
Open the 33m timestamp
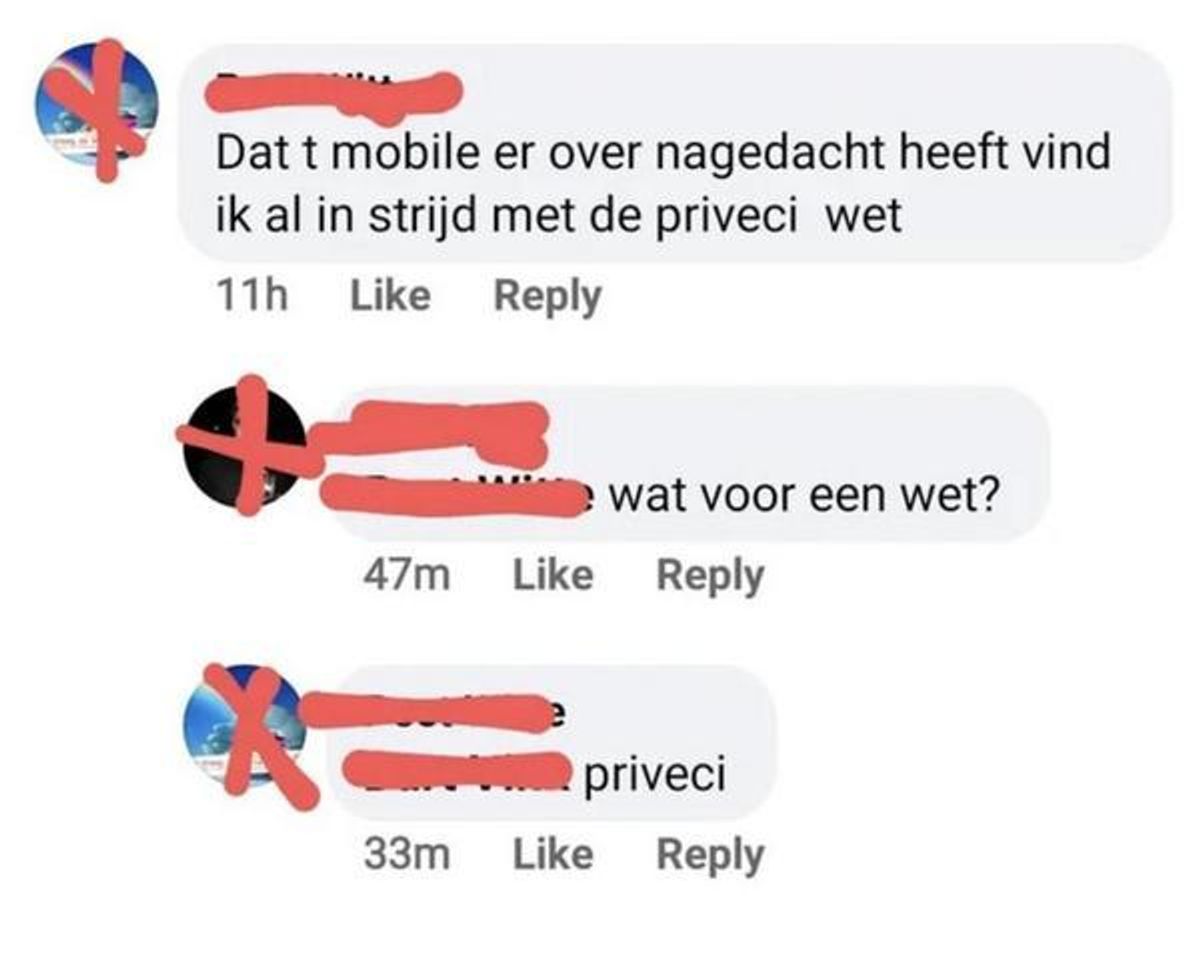[x=407, y=854]
